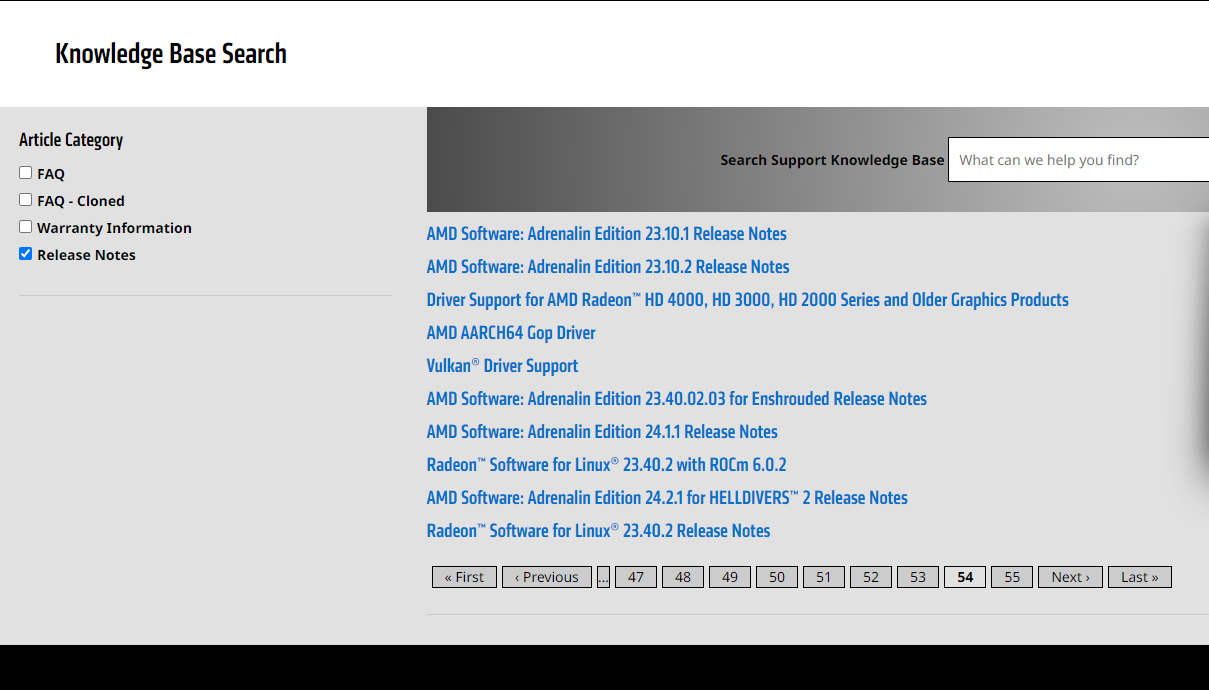This screenshot has height=690, width=1209.
Task: Open Adrenalin Edition 24.1.1 Release Notes
Action: (602, 432)
